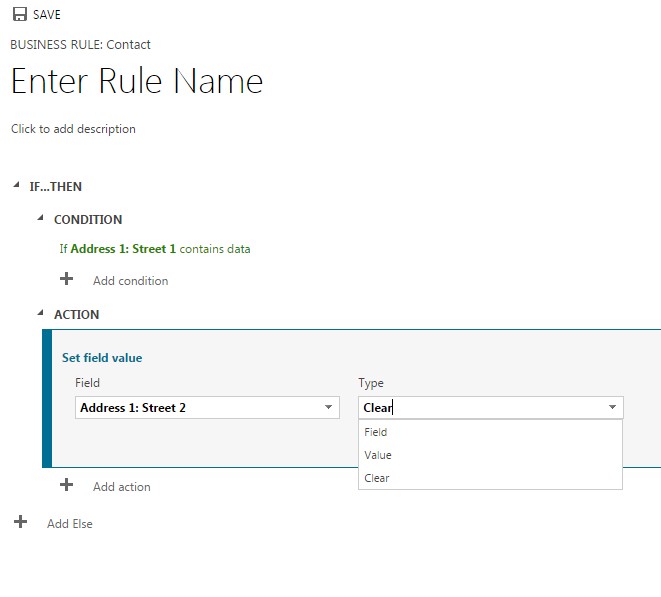This screenshot has width=661, height=597.
Task: Click the SAVE button label
Action: pyautogui.click(x=47, y=15)
